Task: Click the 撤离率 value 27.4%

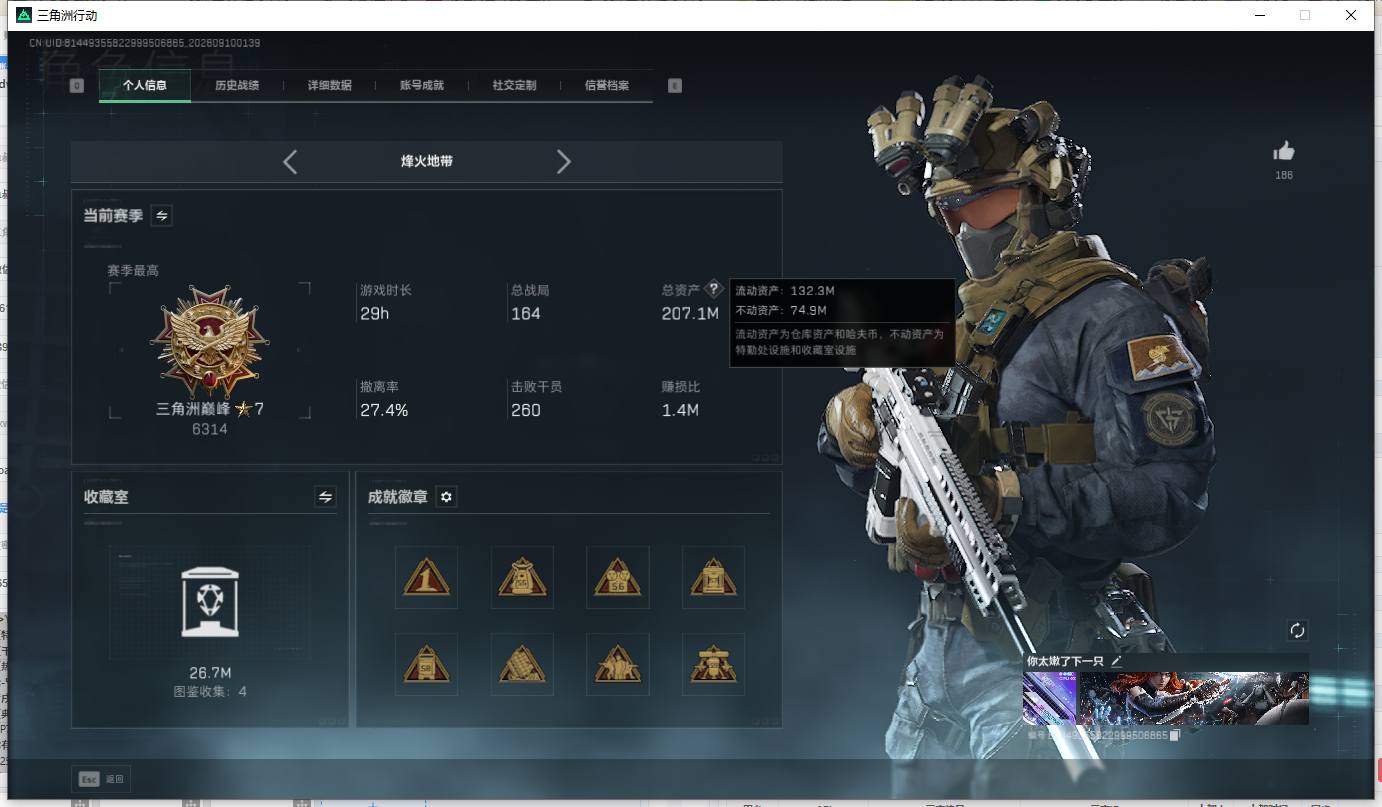Action: coord(384,410)
